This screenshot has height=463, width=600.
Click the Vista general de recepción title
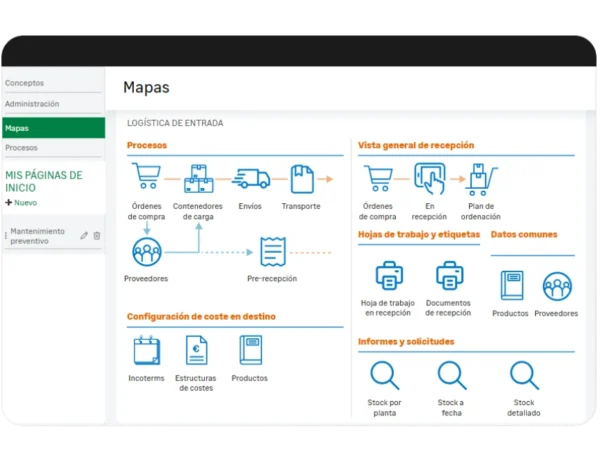pyautogui.click(x=416, y=145)
